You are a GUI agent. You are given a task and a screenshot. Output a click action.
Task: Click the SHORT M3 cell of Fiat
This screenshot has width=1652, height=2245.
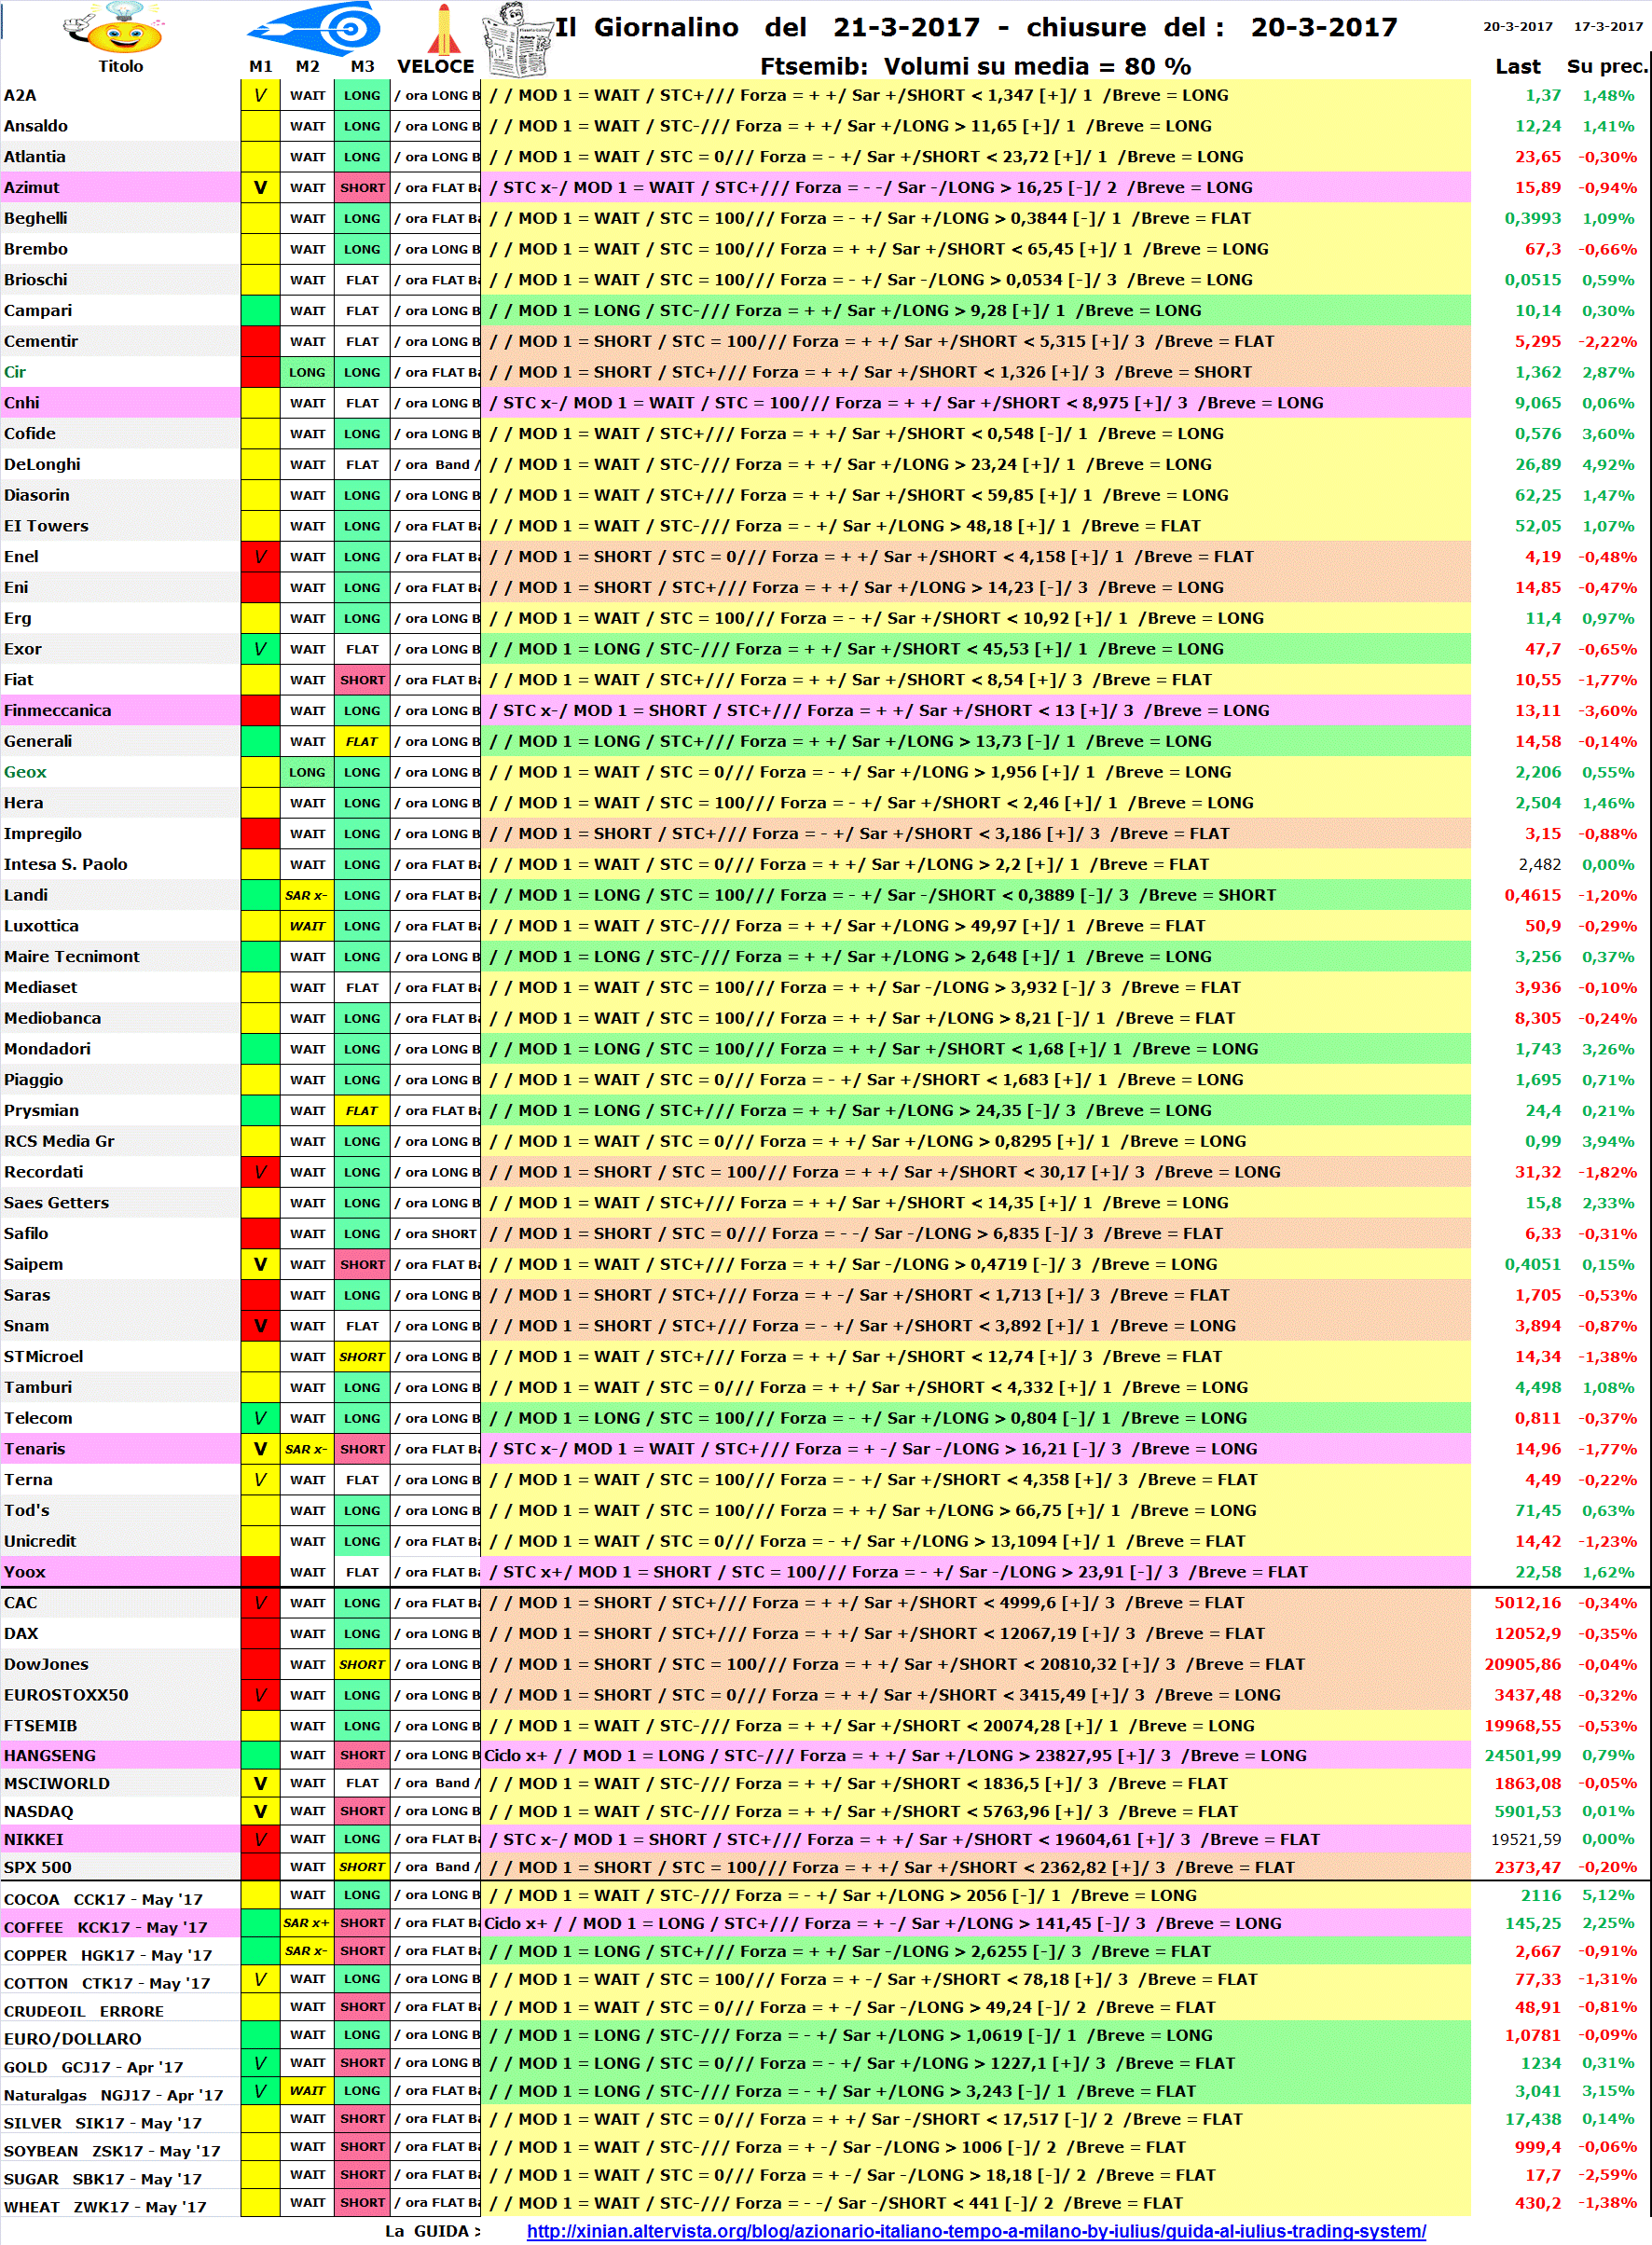coord(362,679)
